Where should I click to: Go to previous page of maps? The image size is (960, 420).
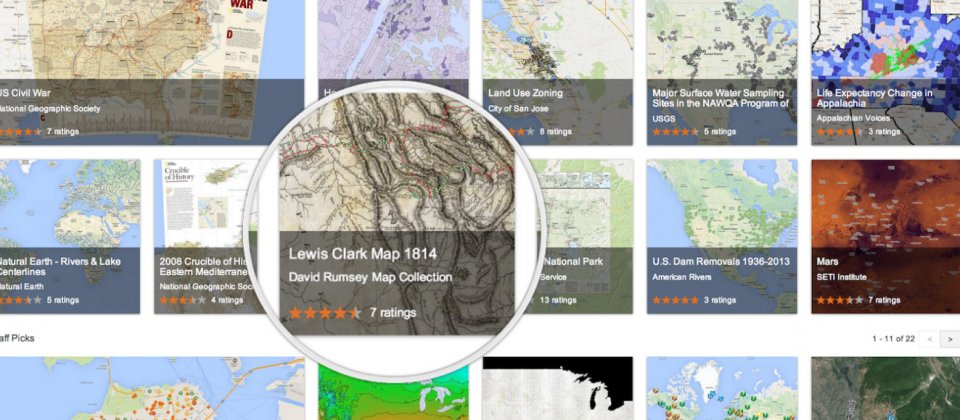930,339
